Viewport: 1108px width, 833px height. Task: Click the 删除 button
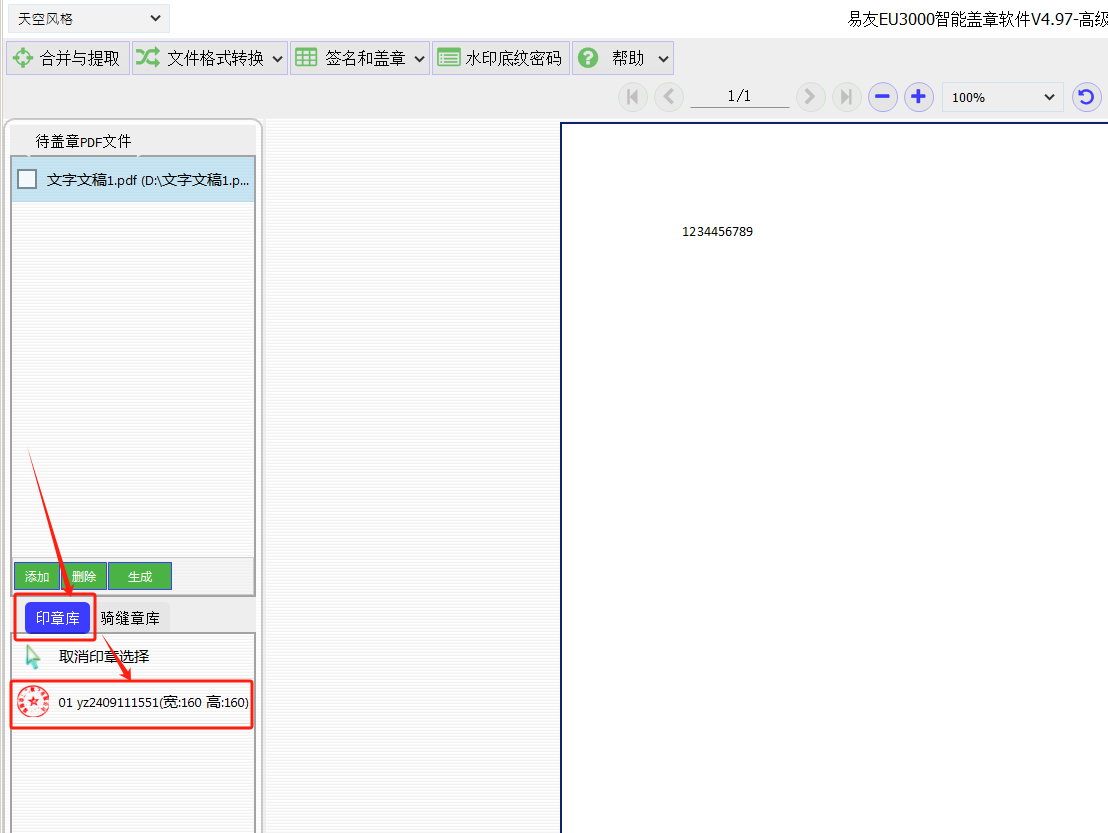[84, 577]
